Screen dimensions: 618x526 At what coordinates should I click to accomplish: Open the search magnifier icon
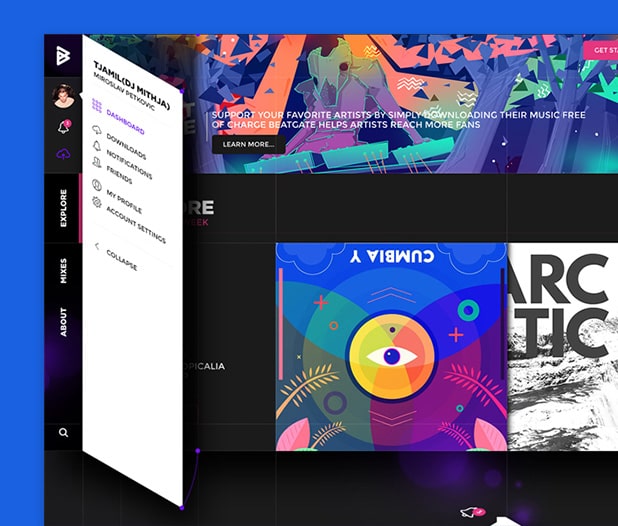[x=63, y=433]
